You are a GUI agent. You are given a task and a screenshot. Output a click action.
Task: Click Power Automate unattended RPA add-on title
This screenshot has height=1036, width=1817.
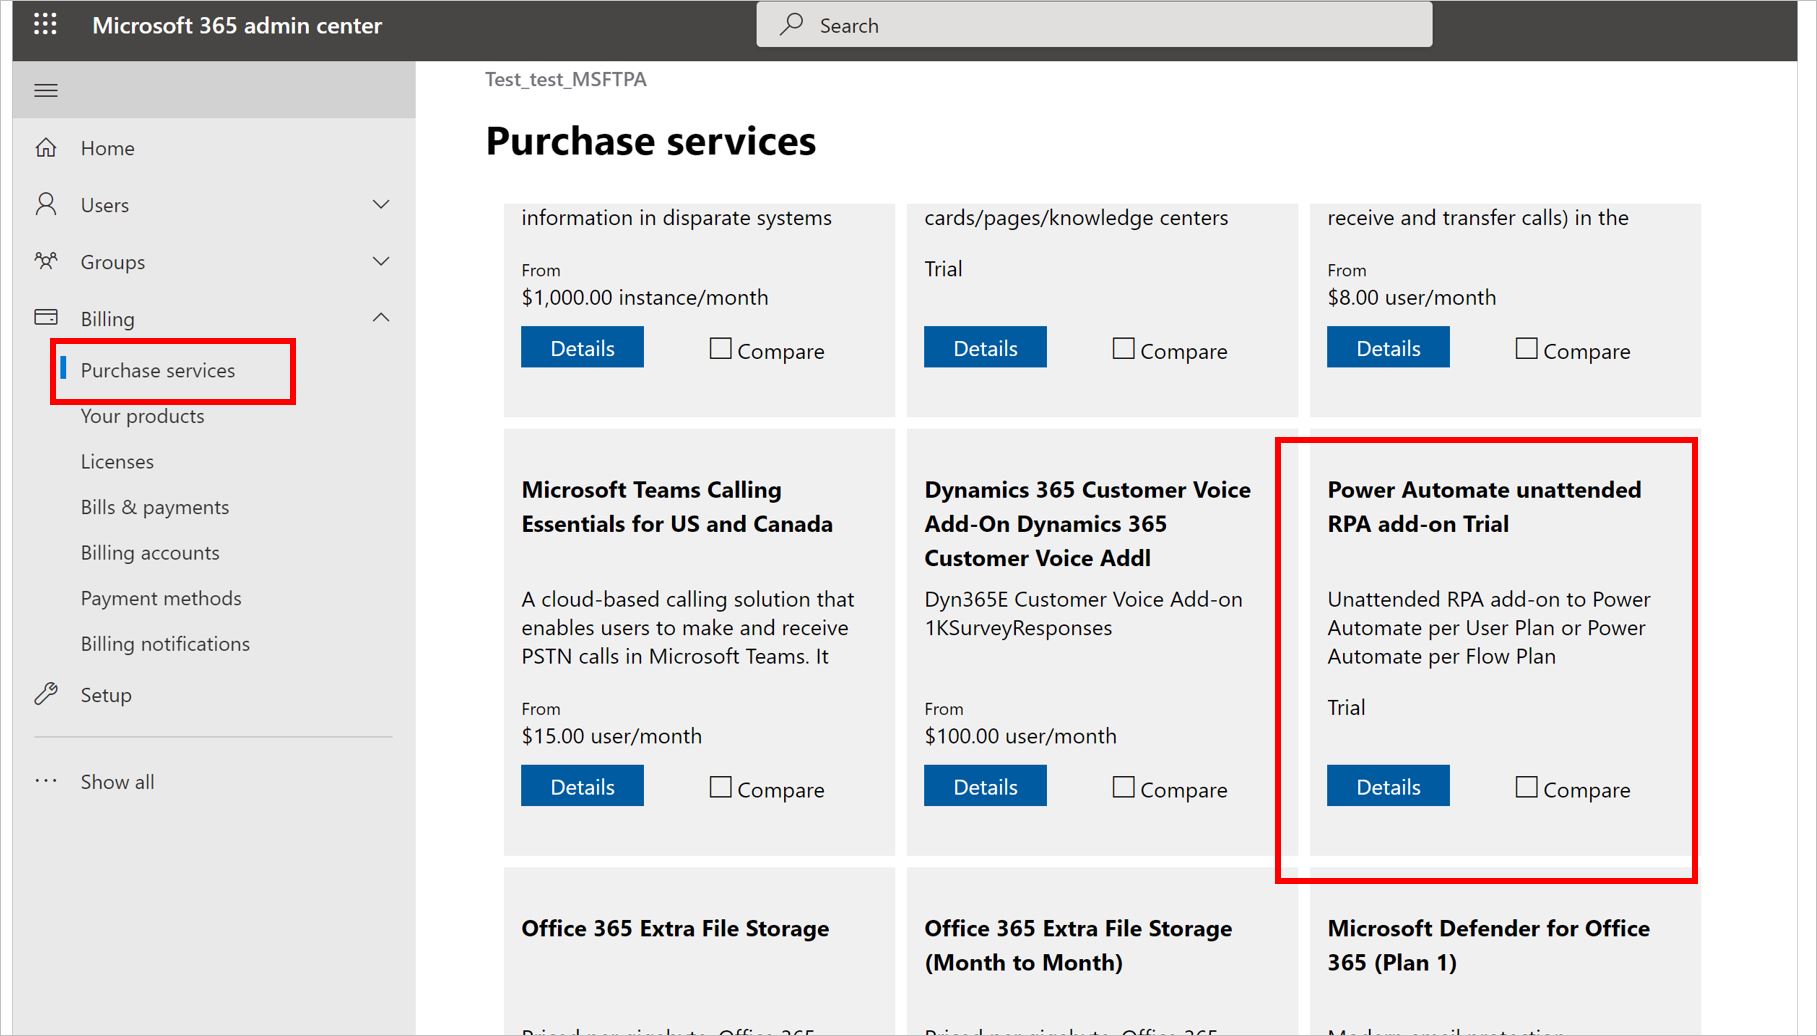click(x=1484, y=506)
